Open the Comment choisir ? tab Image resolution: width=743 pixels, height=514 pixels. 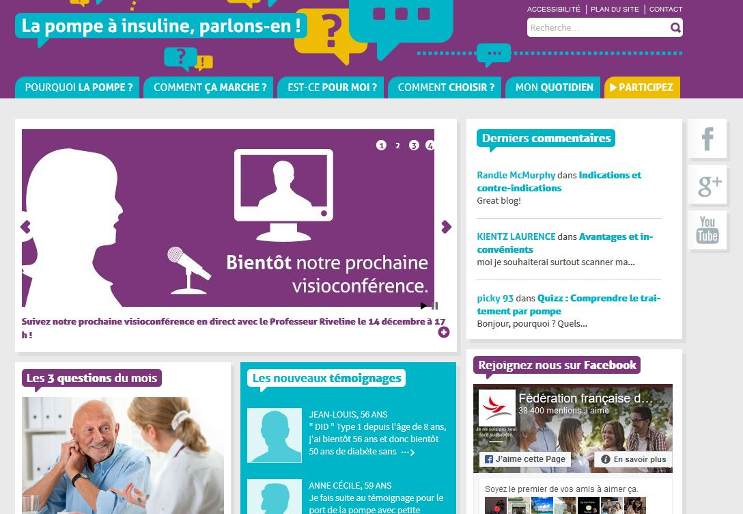[444, 87]
